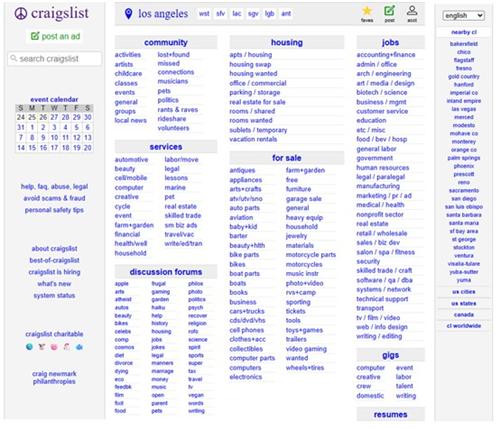Open the vegan discussion forum
500x429 pixels.
[x=196, y=395]
